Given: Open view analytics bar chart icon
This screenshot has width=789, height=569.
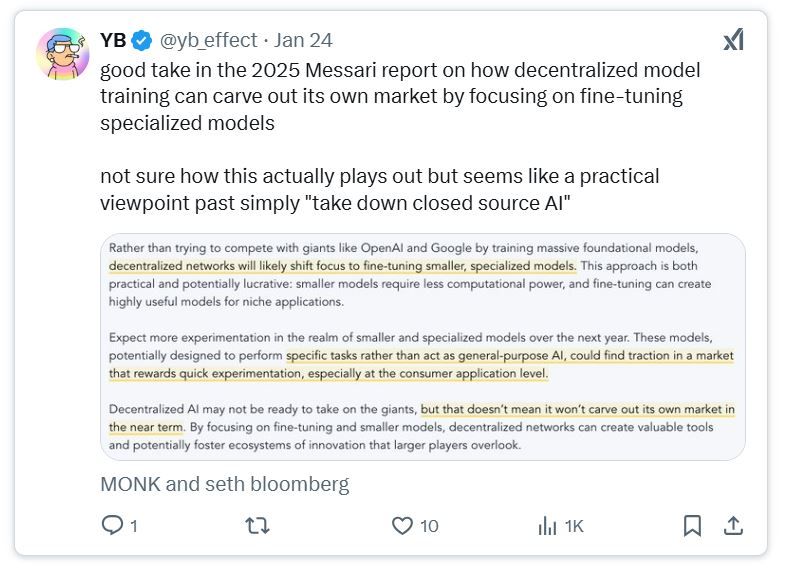Looking at the screenshot, I should [x=548, y=525].
